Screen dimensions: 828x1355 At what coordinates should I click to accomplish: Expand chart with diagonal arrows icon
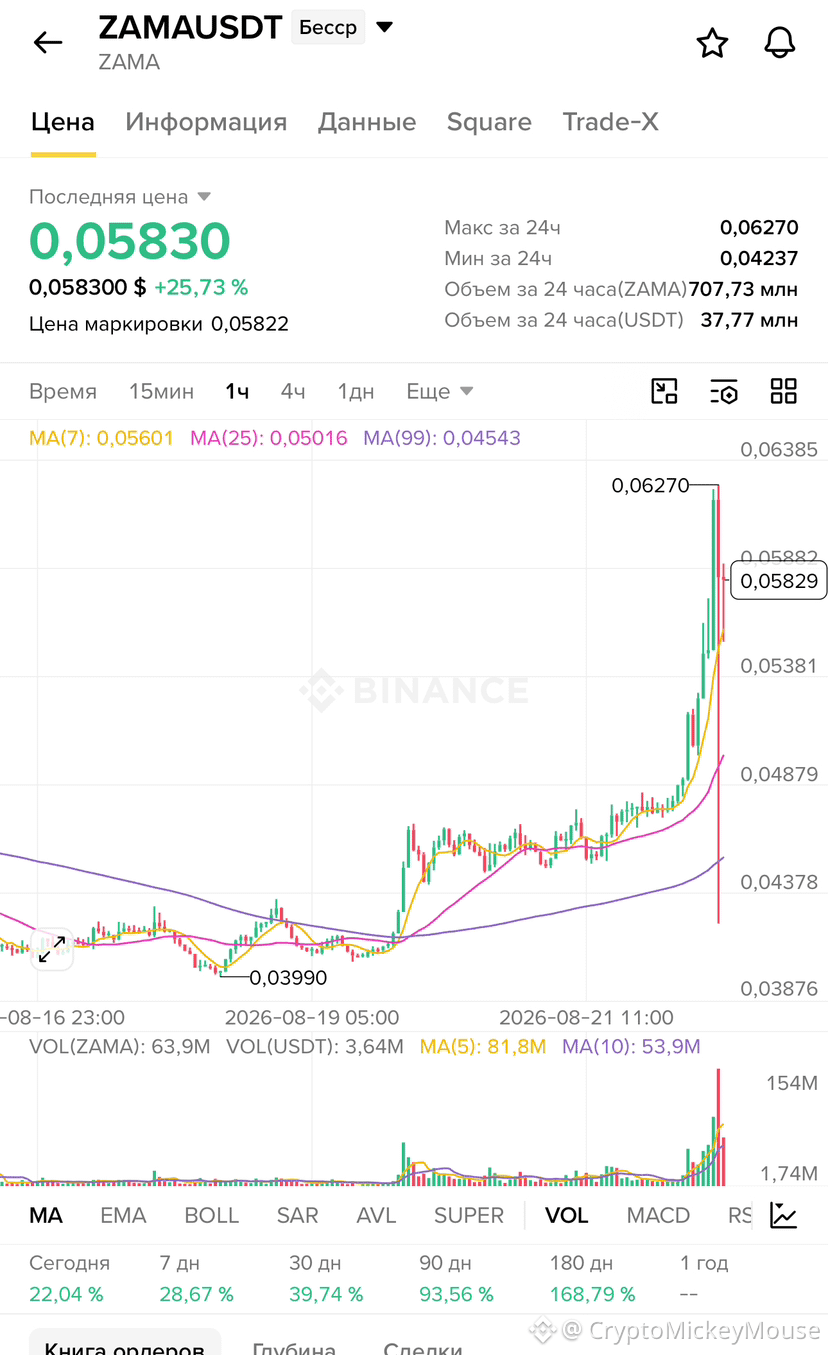pos(52,948)
